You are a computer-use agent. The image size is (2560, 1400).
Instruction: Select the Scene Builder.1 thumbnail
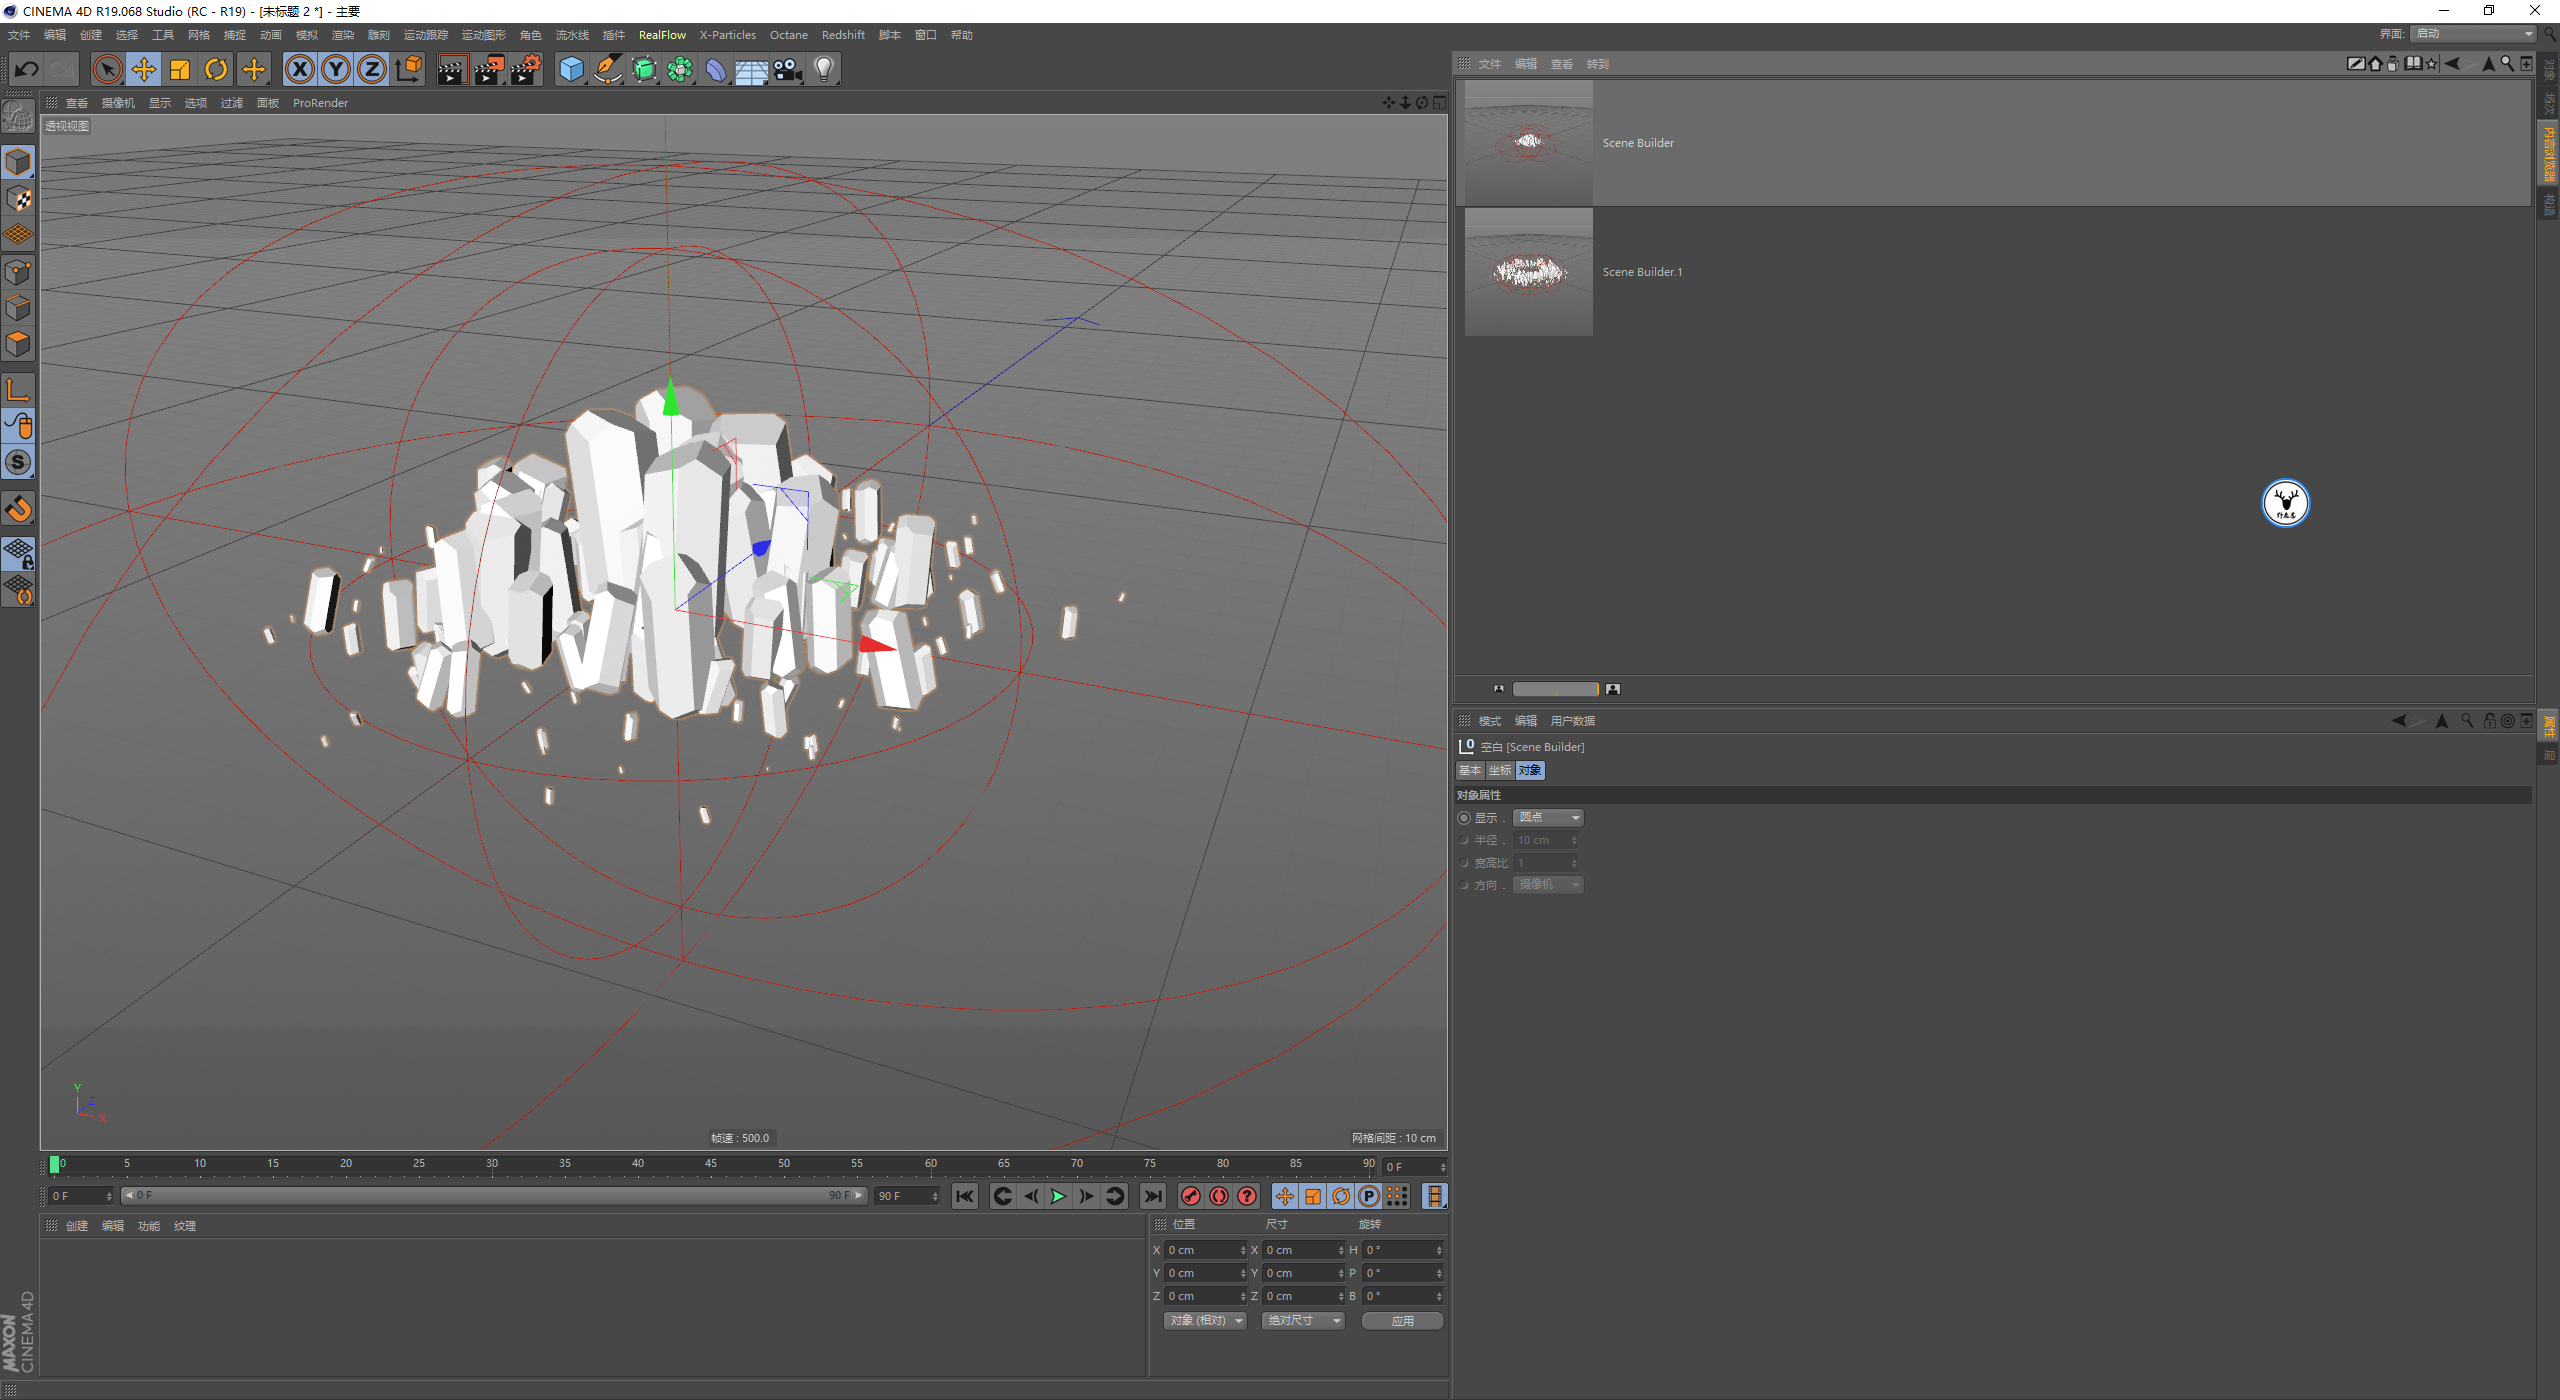[1528, 272]
